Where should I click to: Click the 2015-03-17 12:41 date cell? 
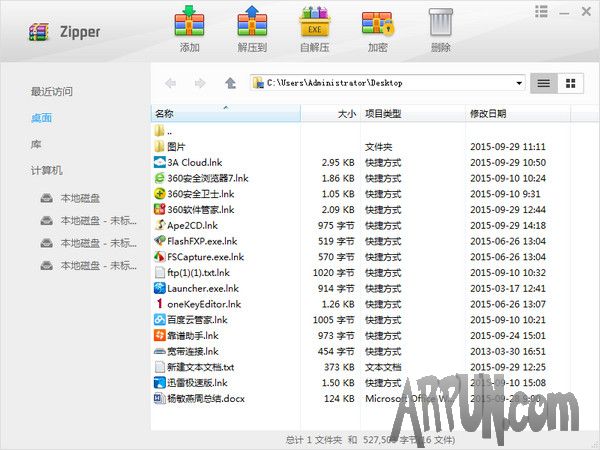(x=508, y=288)
